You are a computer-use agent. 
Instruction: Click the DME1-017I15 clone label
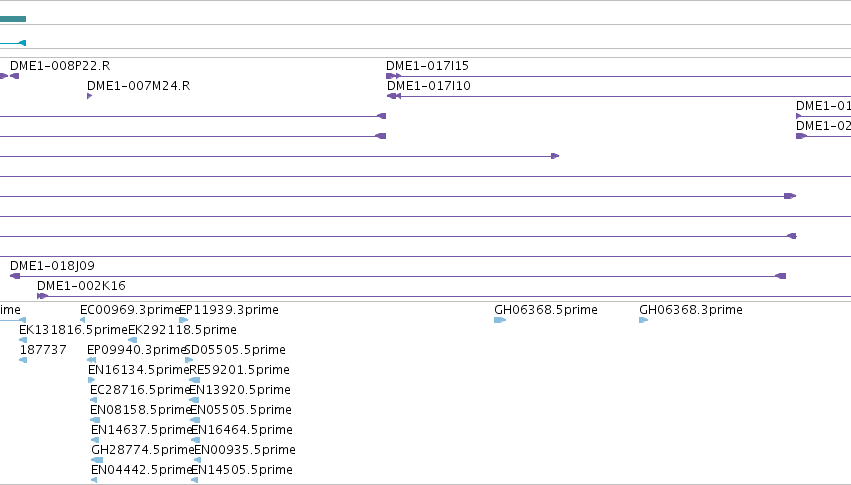pyautogui.click(x=427, y=66)
